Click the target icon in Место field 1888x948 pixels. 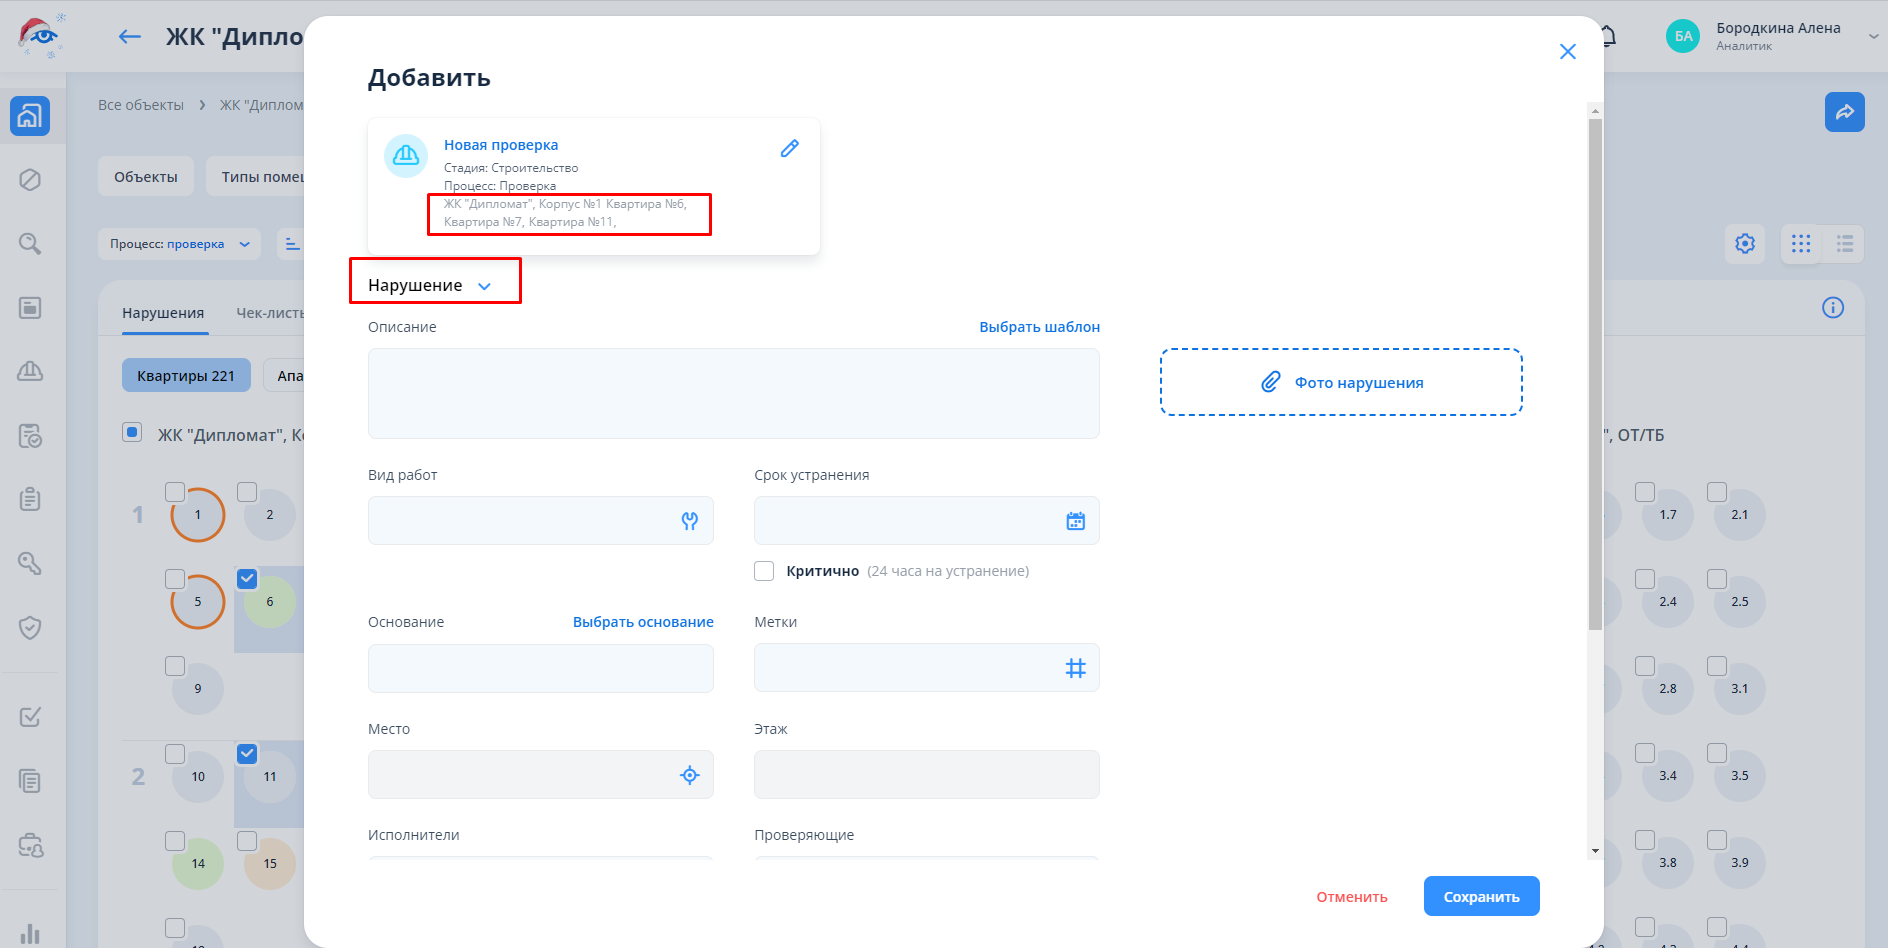coord(689,775)
